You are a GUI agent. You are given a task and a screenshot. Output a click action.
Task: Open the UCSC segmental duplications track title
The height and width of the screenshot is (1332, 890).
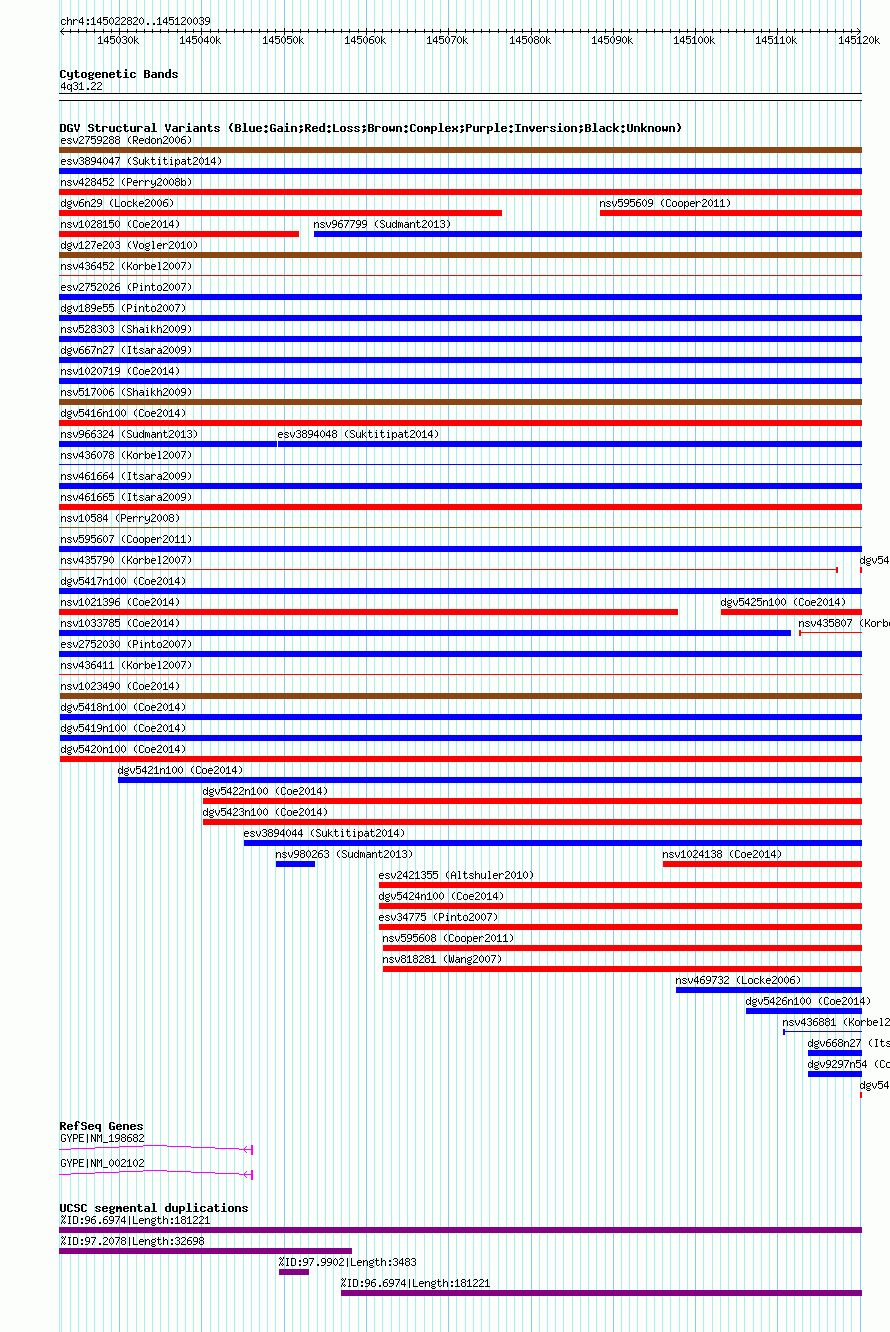pos(154,1208)
